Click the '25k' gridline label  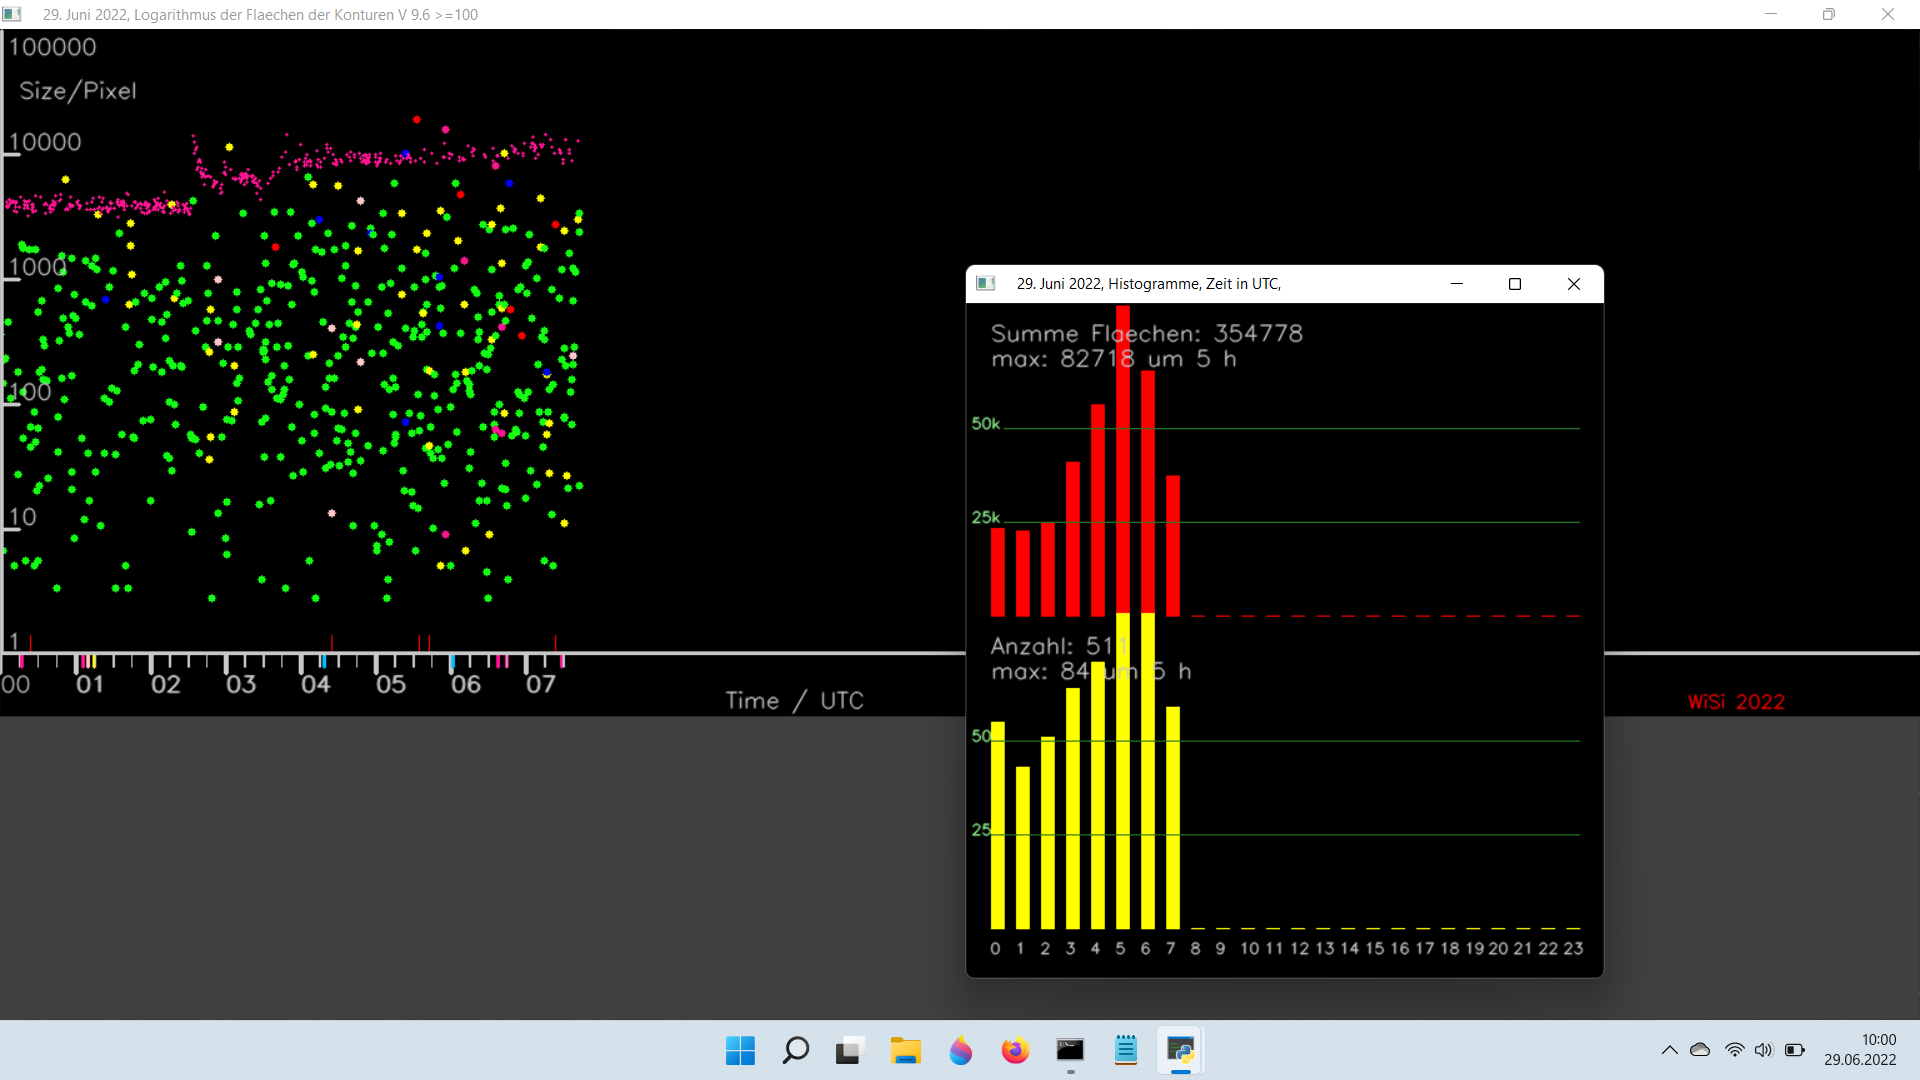tap(986, 518)
